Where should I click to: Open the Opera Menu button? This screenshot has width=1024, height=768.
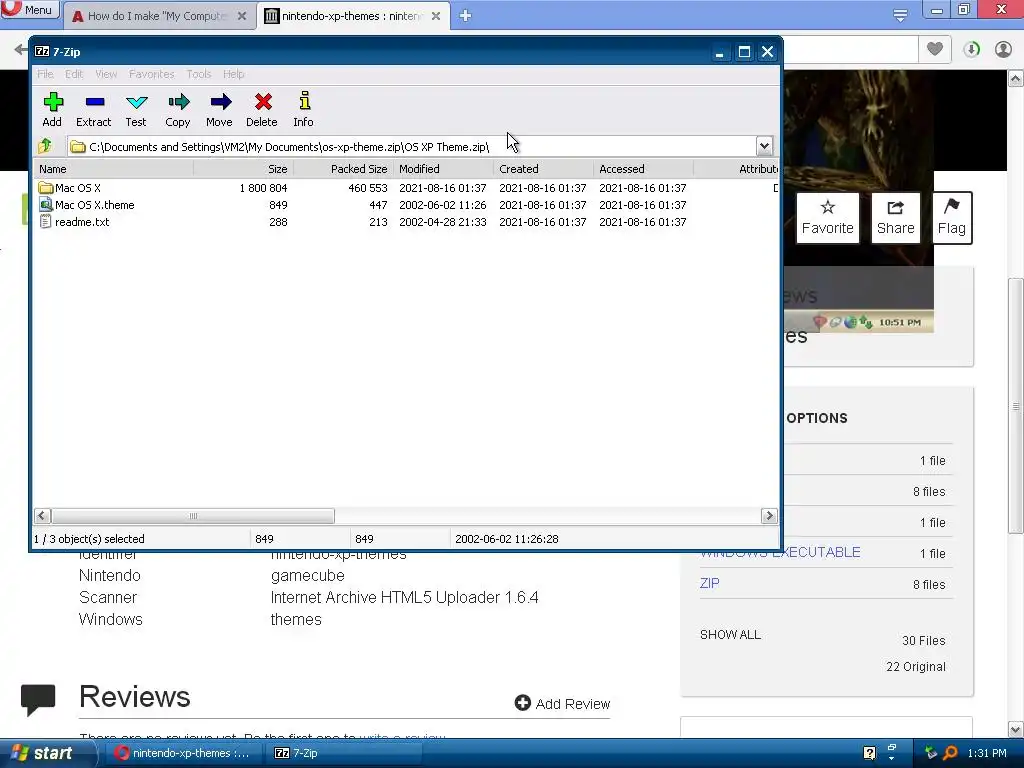[29, 9]
